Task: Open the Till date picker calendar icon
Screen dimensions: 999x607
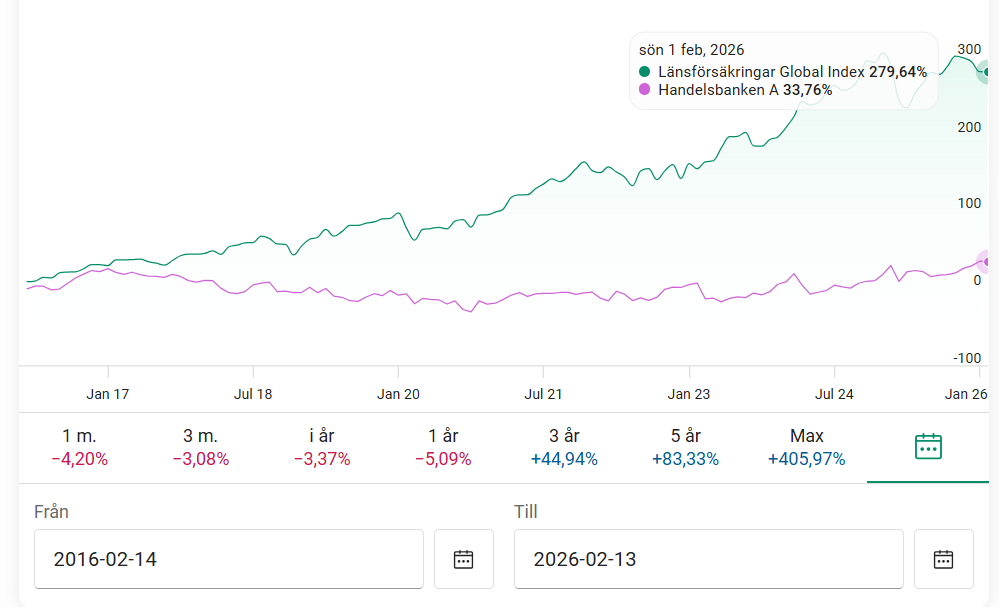Action: point(943,559)
